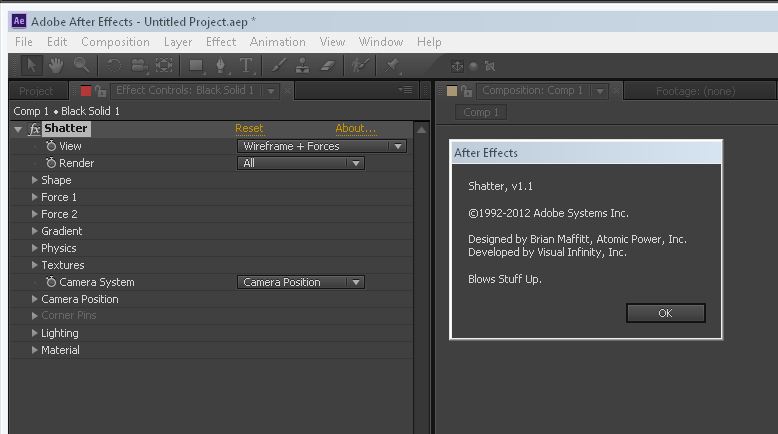Select the Comp 1 breadcrumb tab
Viewport: 778px width, 434px height.
[480, 113]
